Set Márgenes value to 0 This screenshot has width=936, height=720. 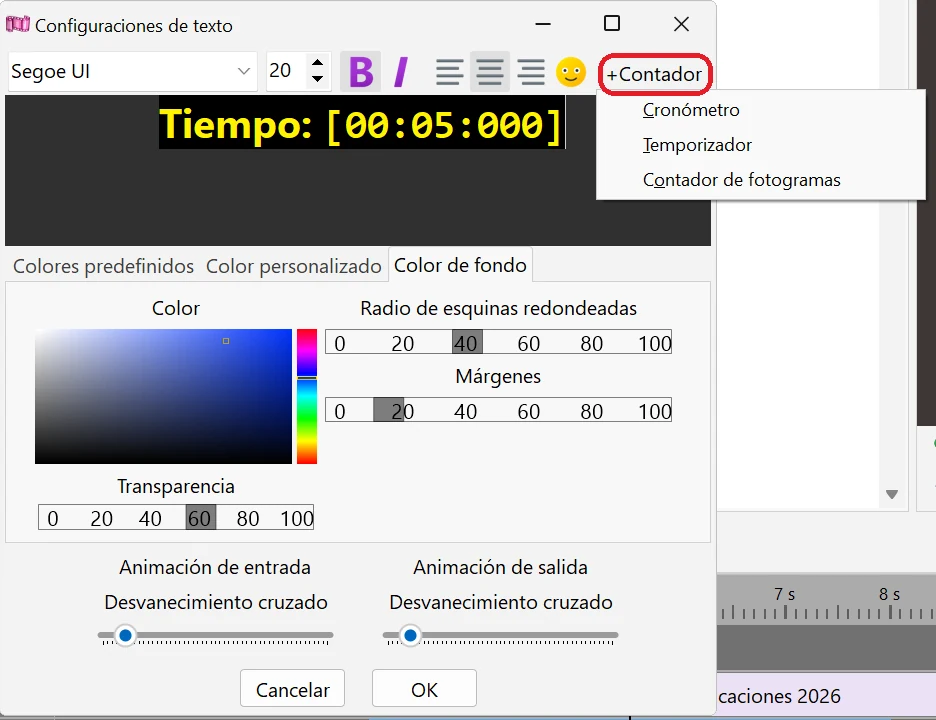click(340, 411)
